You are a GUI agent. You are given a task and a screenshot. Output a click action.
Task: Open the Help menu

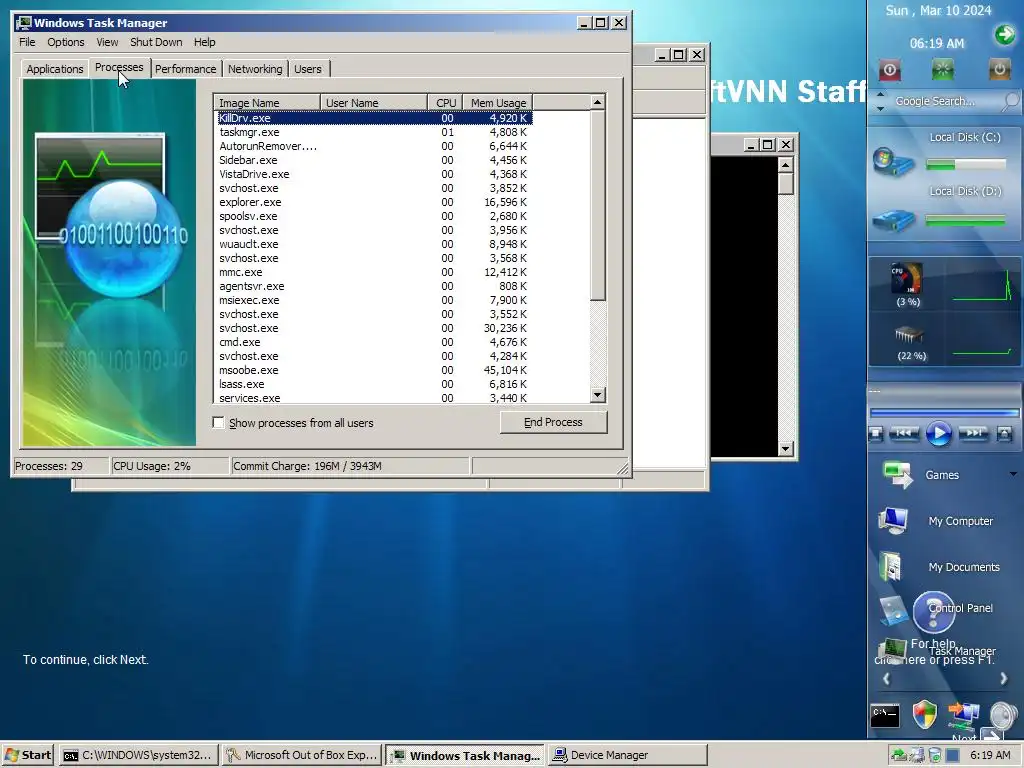(204, 42)
